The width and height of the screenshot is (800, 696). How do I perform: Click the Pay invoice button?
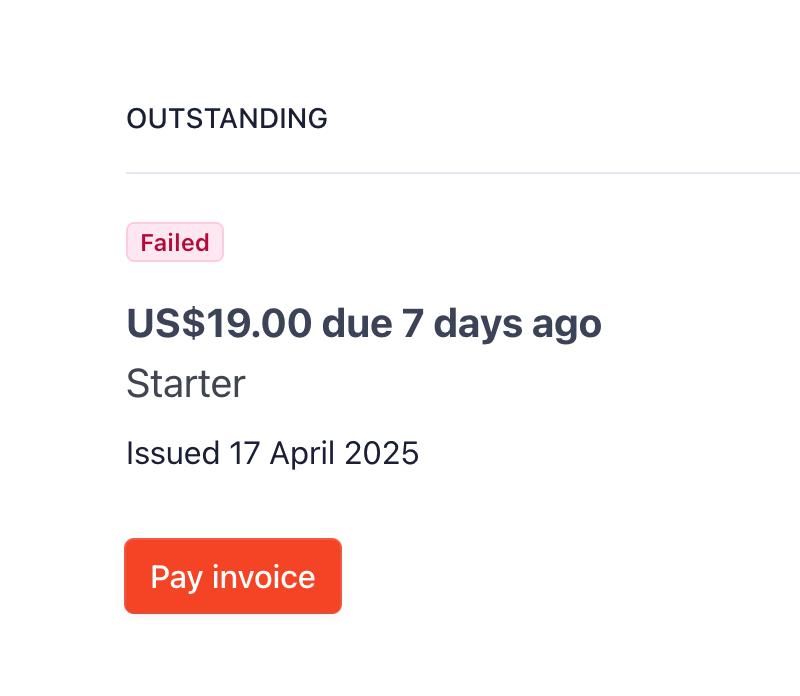pyautogui.click(x=233, y=576)
